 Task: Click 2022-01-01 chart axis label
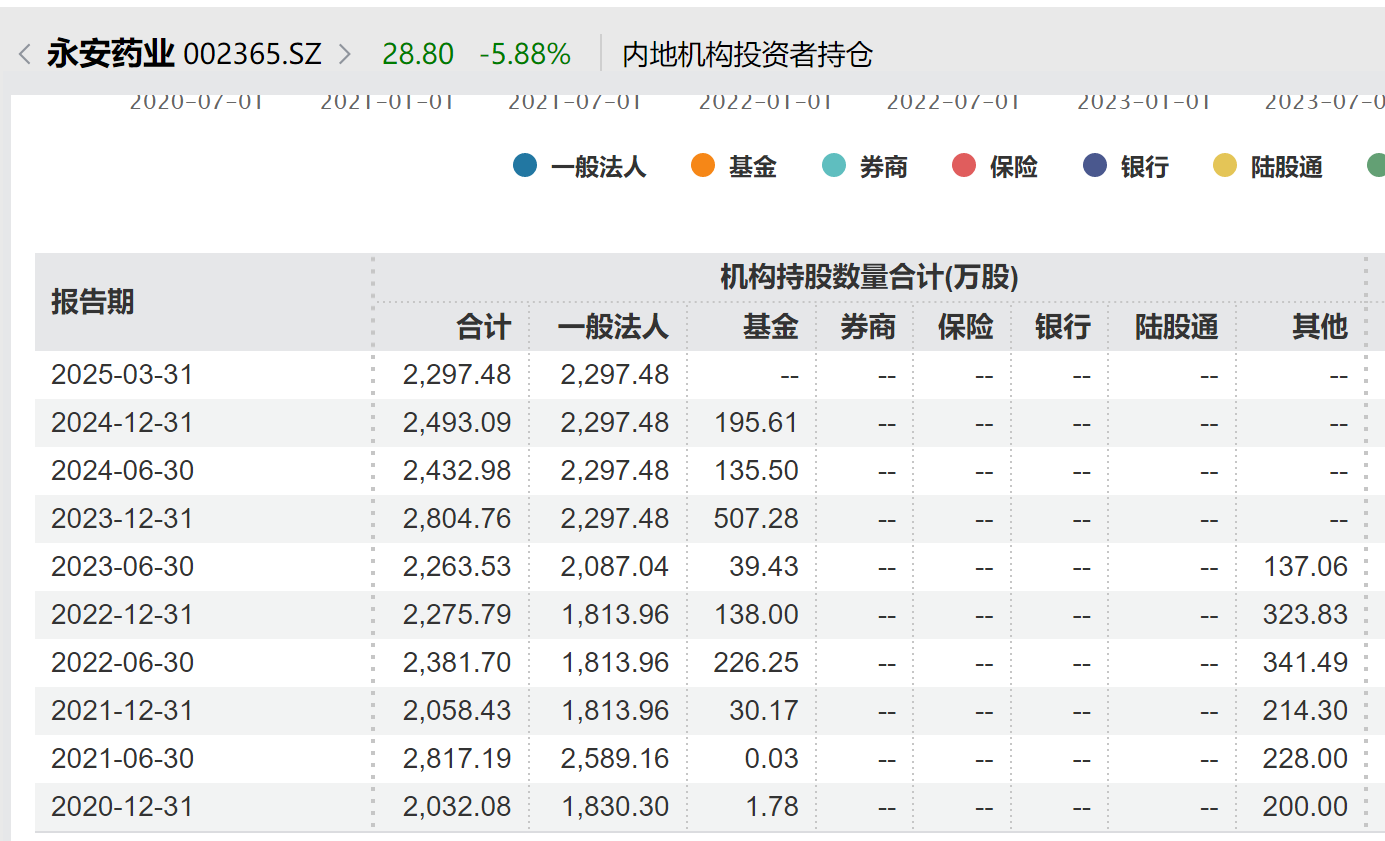(x=765, y=101)
